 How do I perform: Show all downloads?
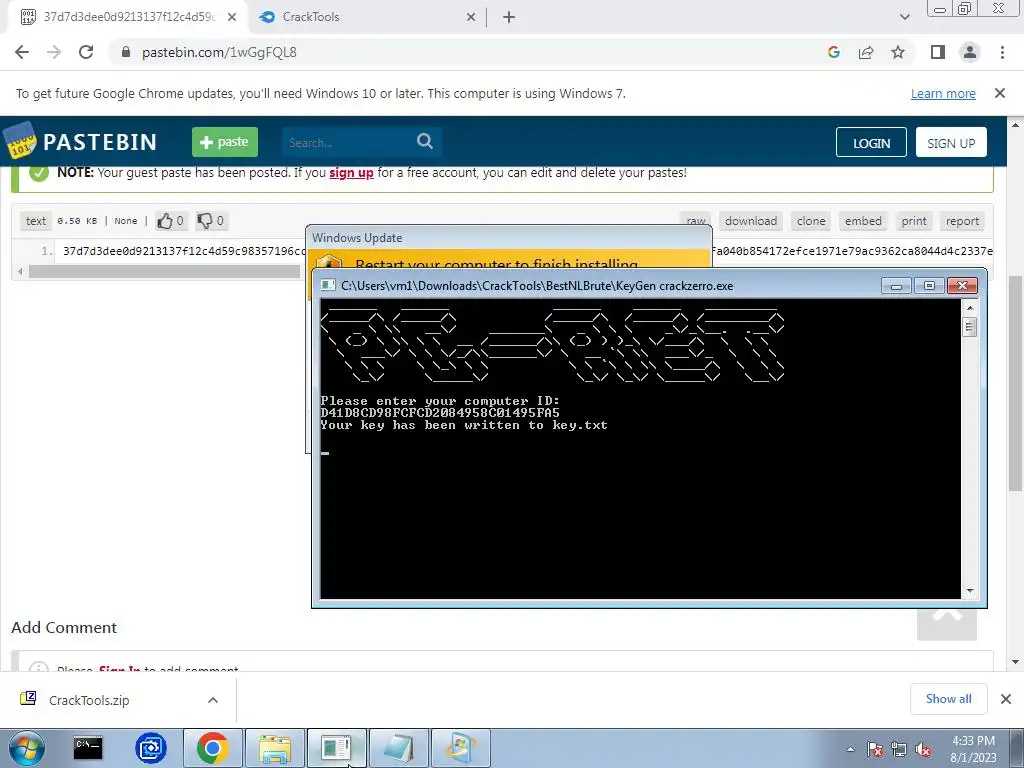(948, 699)
